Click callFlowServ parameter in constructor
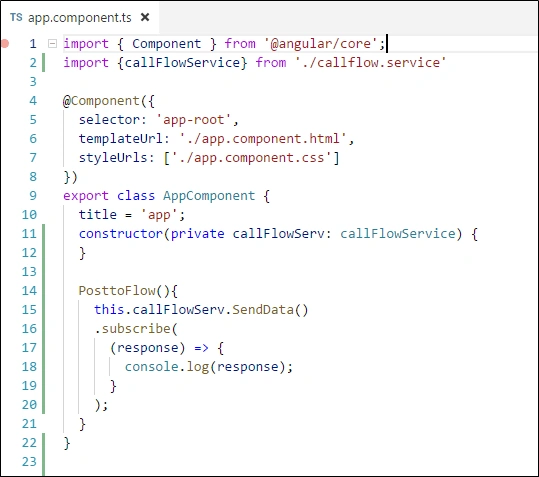The height and width of the screenshot is (477, 539). [x=278, y=234]
